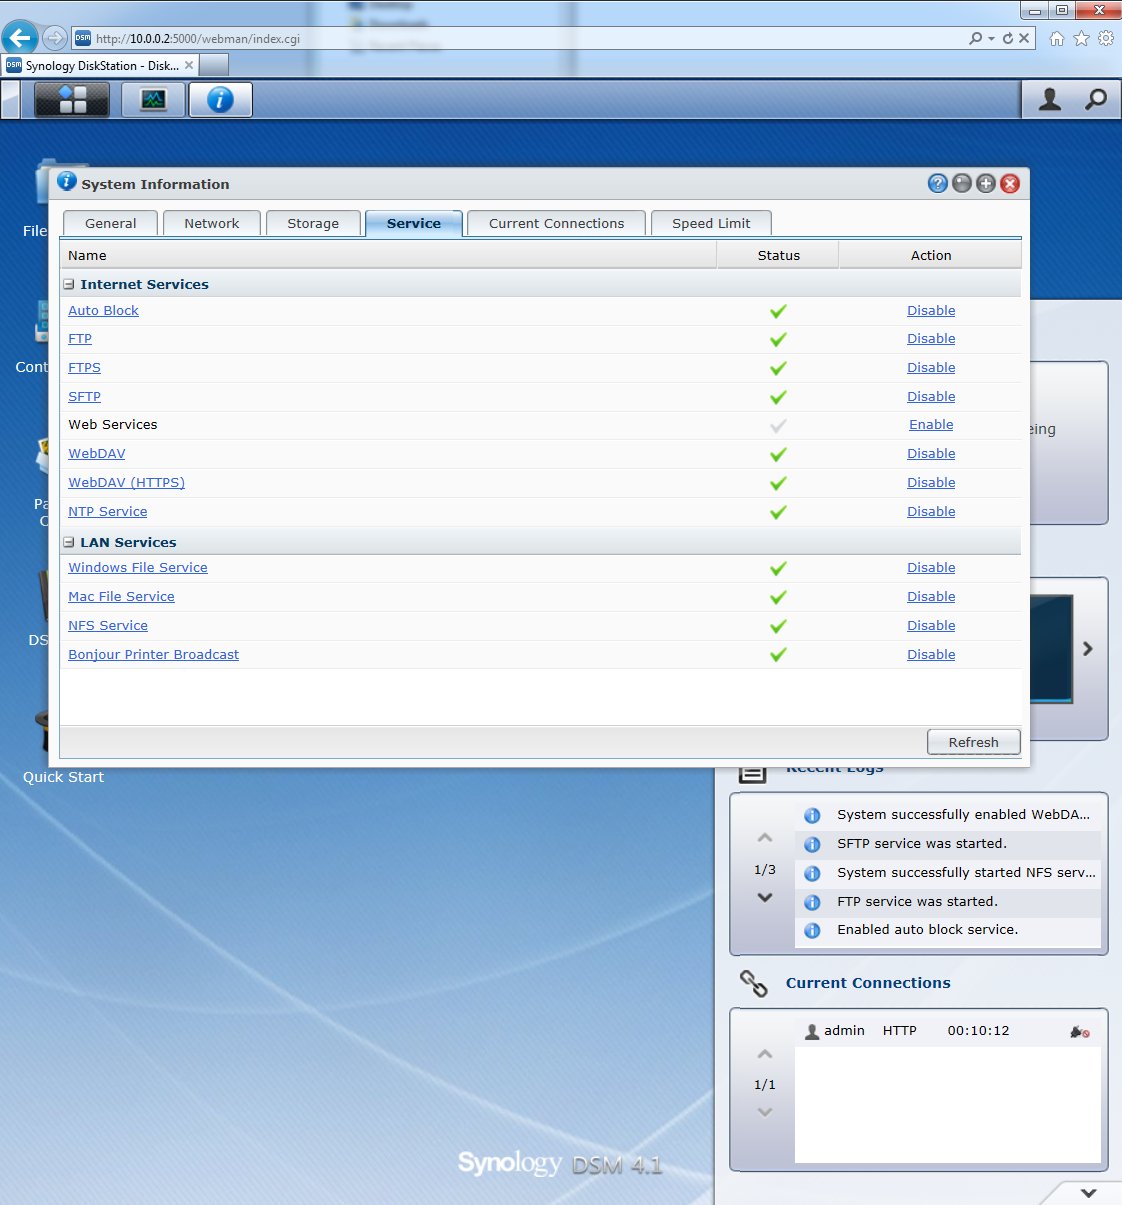Select the admin HTTP connection row
This screenshot has width=1122, height=1205.
point(948,1031)
